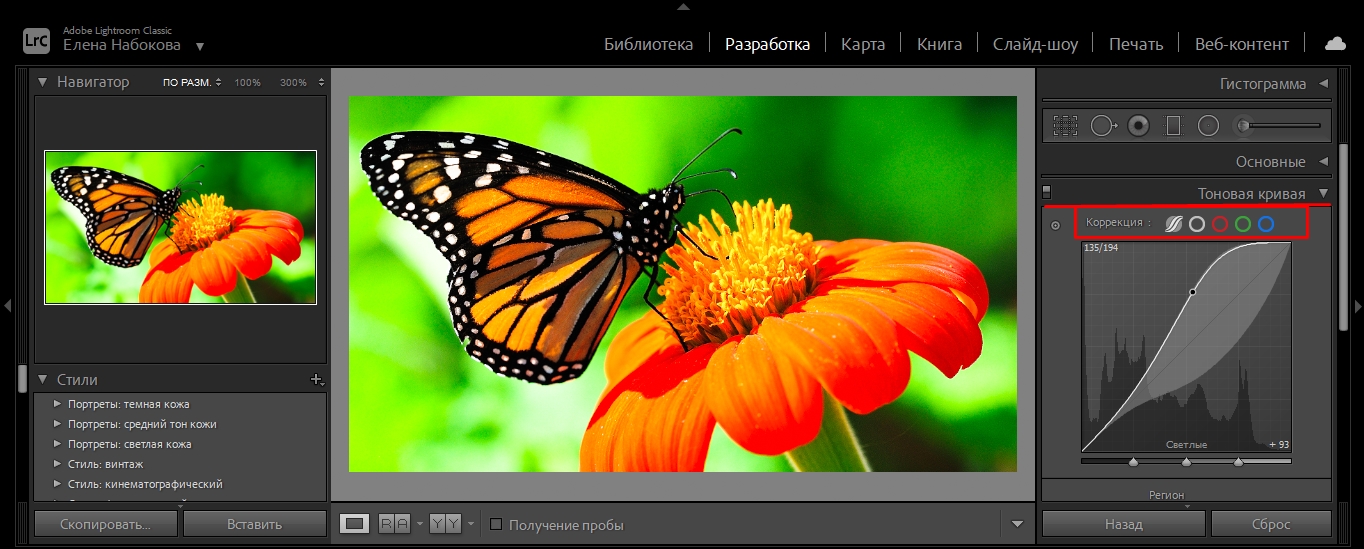Collapse the Тоновая кривая panel
This screenshot has width=1364, height=549.
click(1323, 193)
